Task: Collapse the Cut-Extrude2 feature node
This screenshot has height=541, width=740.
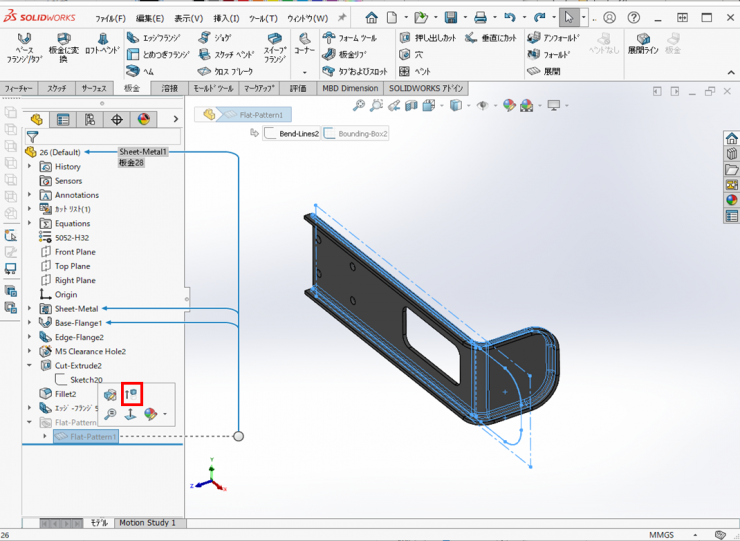Action: click(x=30, y=366)
